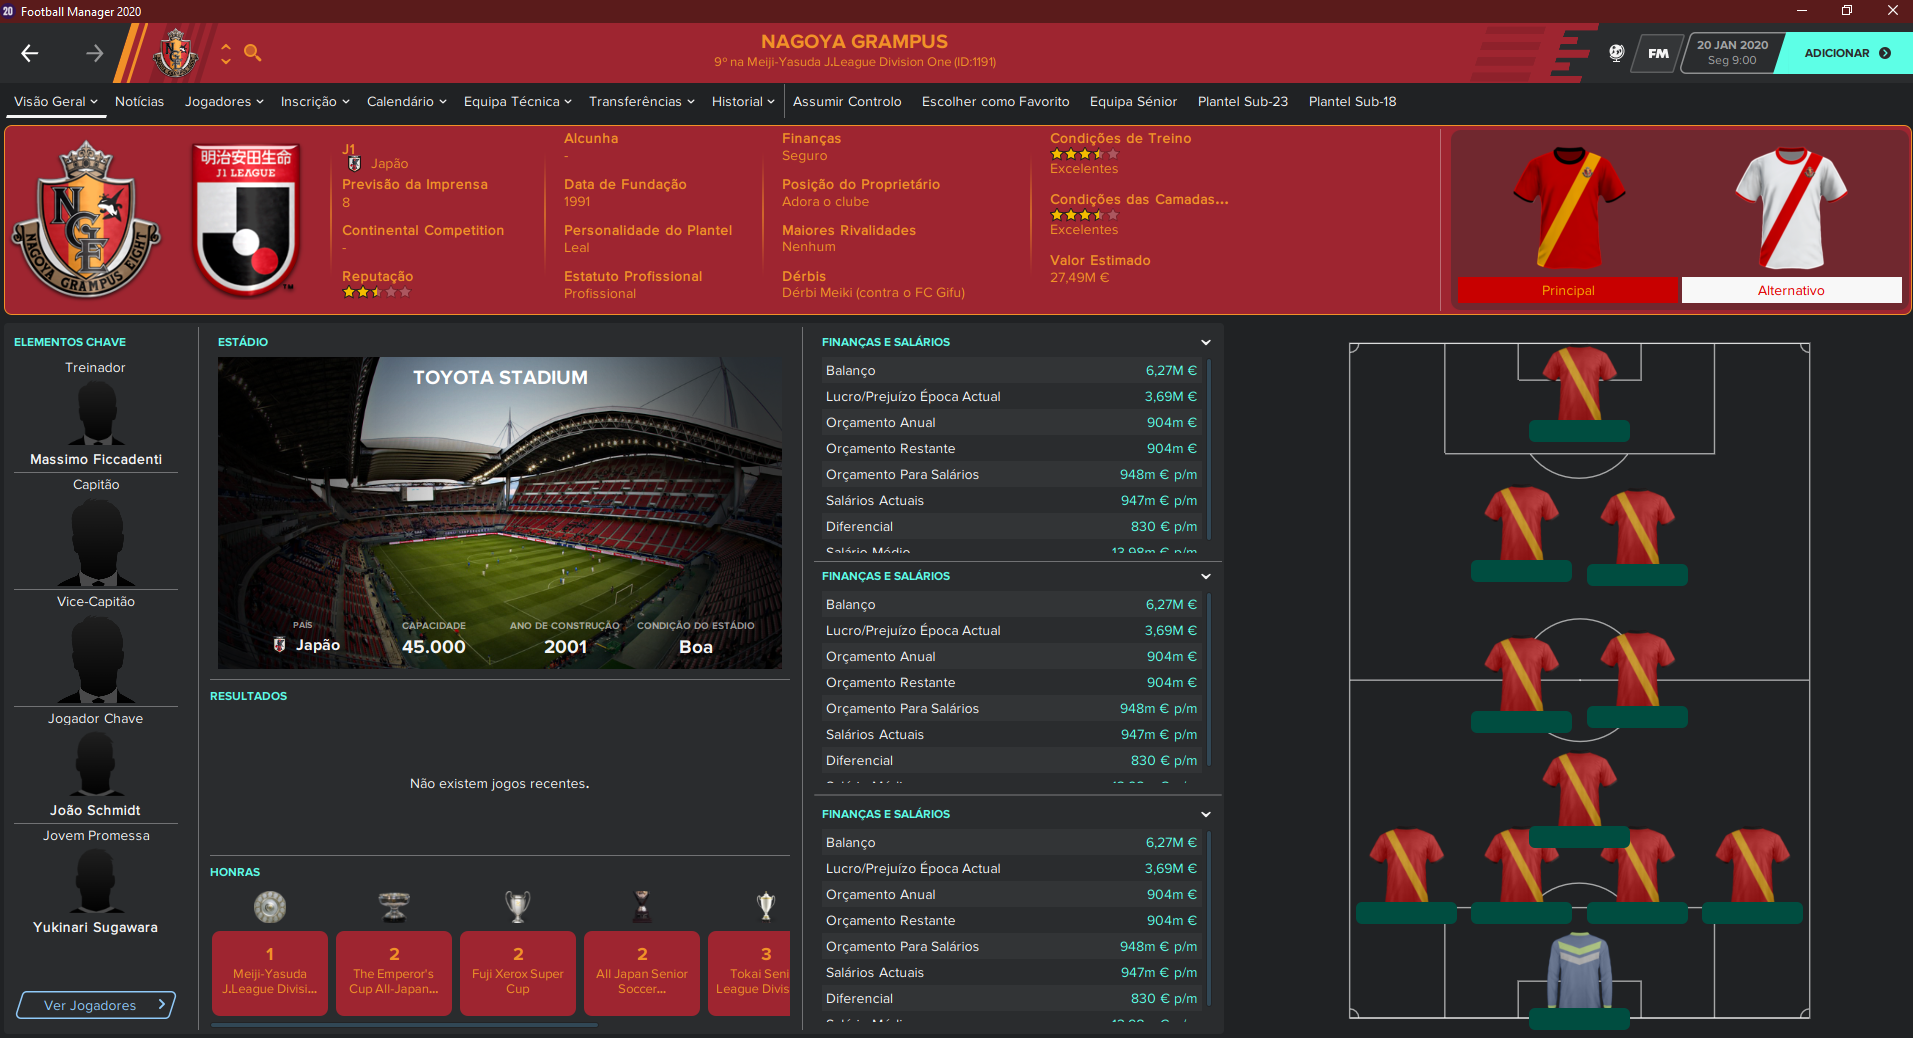Open Yukinari Sugawara's profile
The width and height of the screenshot is (1913, 1038).
pyautogui.click(x=96, y=927)
